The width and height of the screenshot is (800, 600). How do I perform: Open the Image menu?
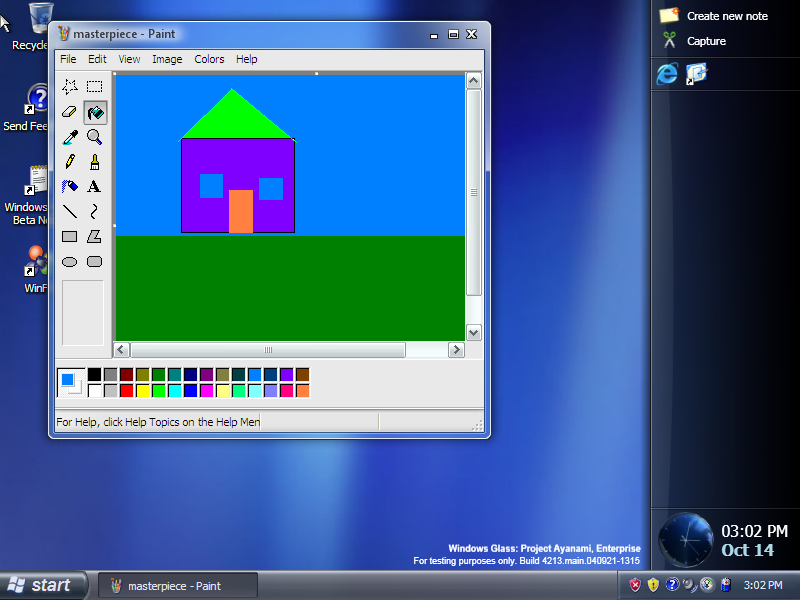pos(167,59)
